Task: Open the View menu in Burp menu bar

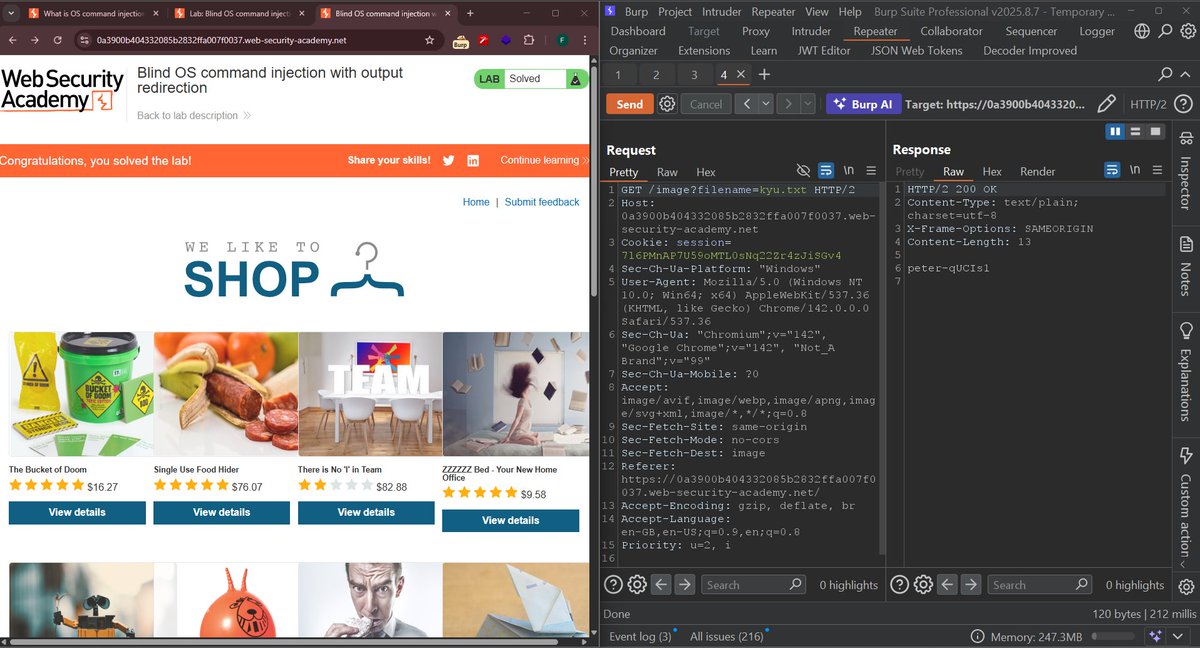Action: [817, 12]
